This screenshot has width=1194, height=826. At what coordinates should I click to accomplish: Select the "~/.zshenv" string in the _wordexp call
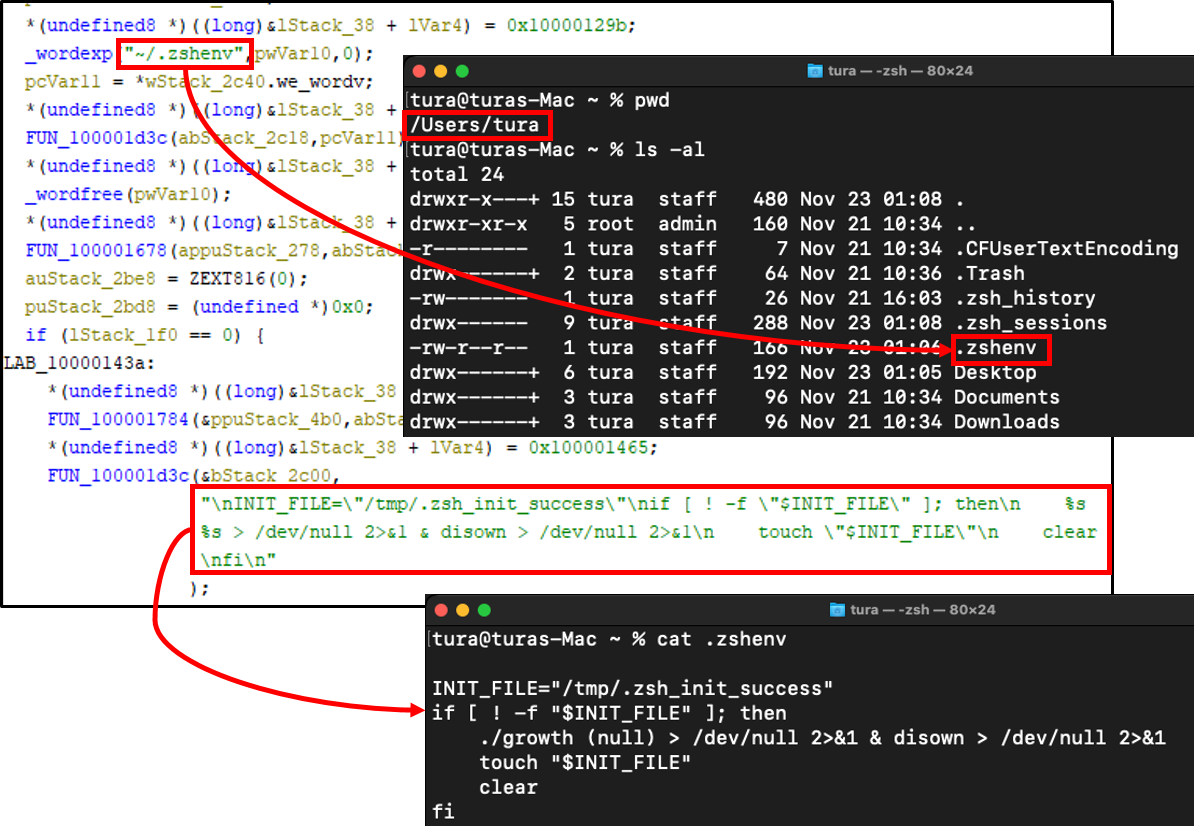182,53
